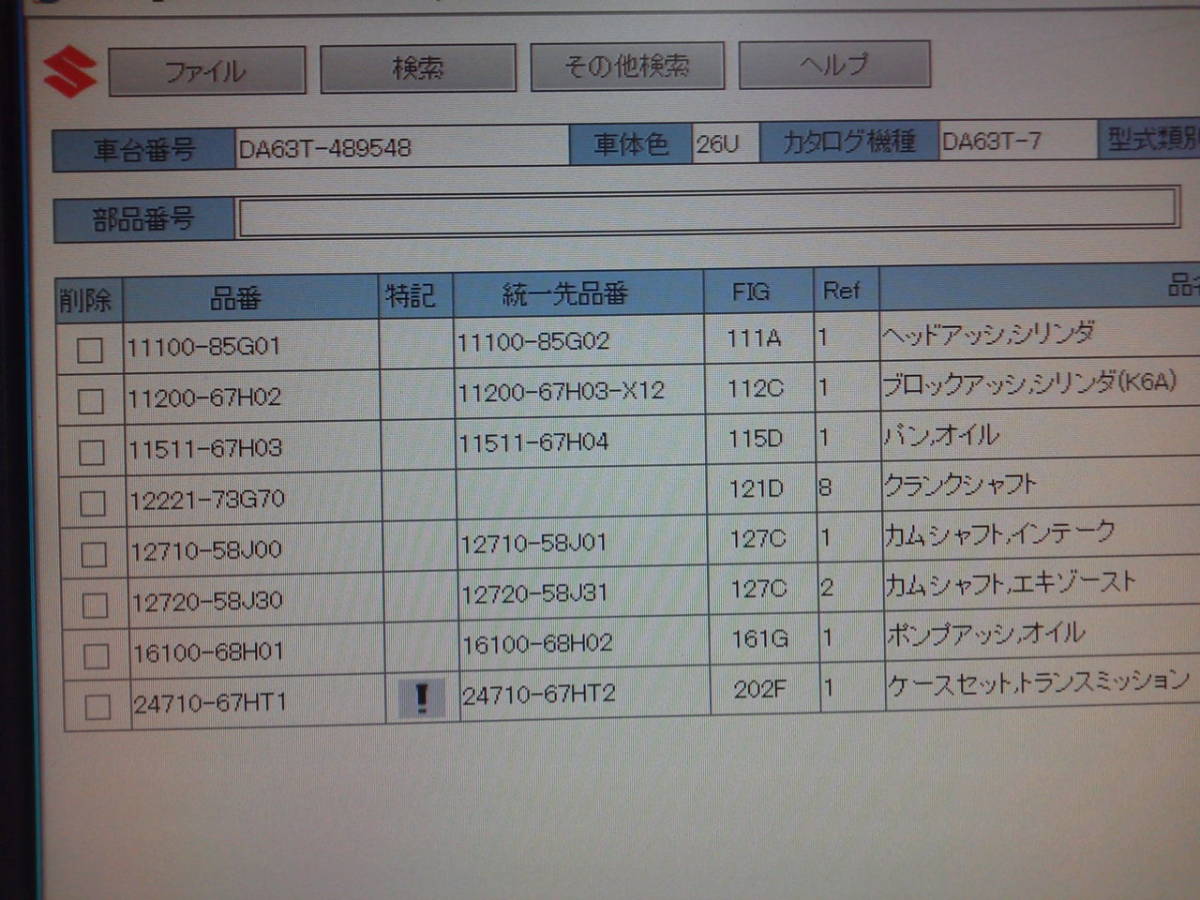Image resolution: width=1200 pixels, height=900 pixels.
Task: Tick the delete checkbox for 24710-67HT1
Action: pyautogui.click(x=97, y=706)
